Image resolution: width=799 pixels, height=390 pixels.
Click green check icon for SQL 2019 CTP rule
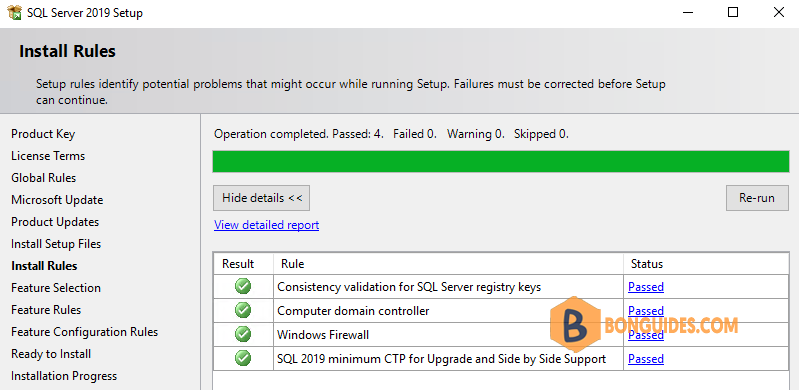point(243,358)
